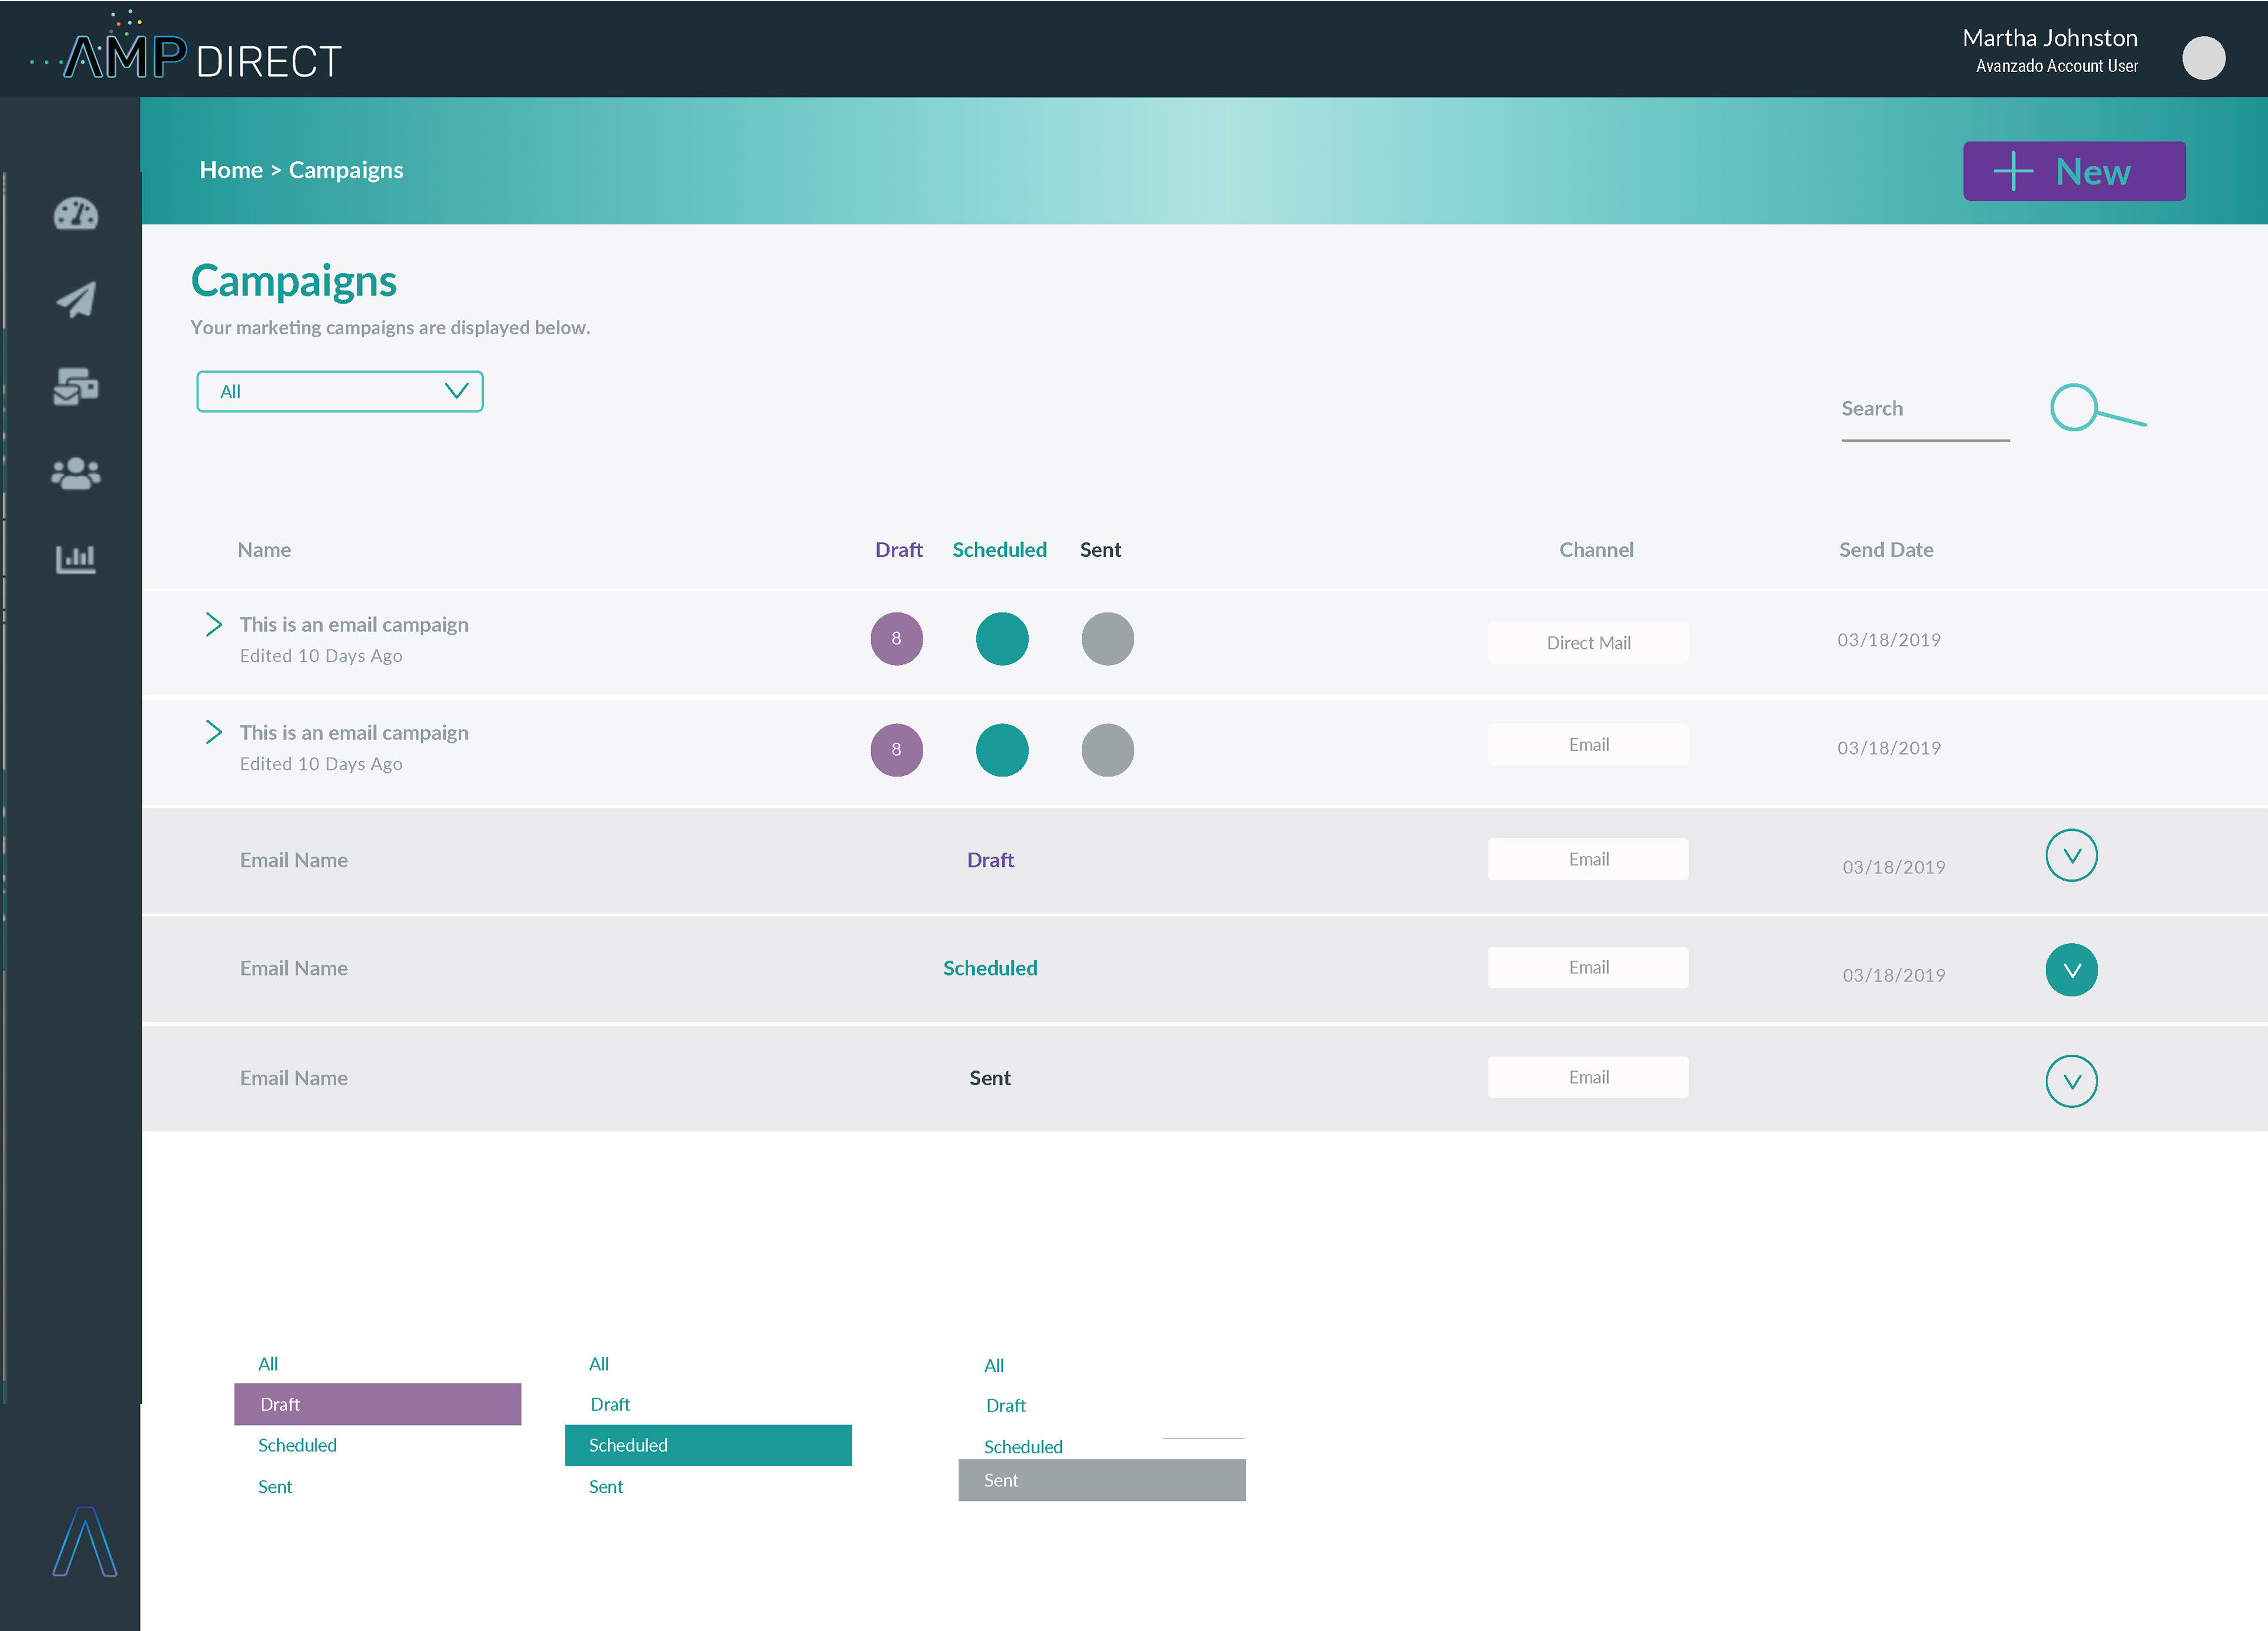Click Campaigns in the breadcrumb
The height and width of the screenshot is (1631, 2268).
point(346,170)
